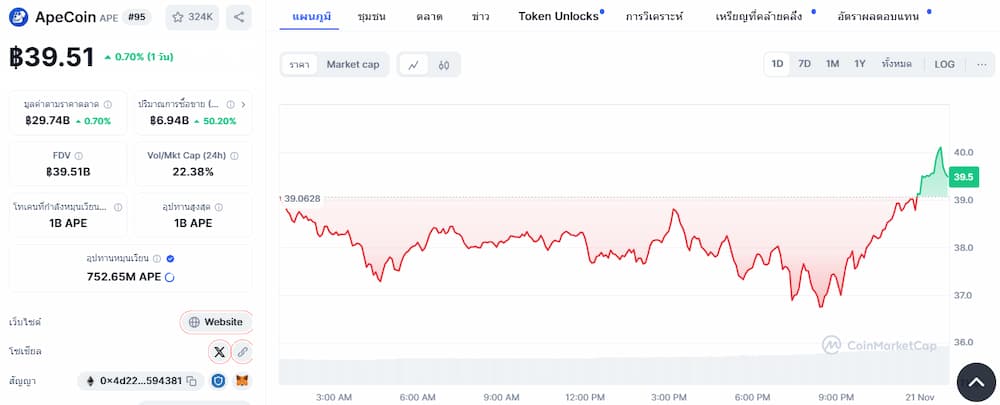Click the blue shield security icon

(219, 381)
